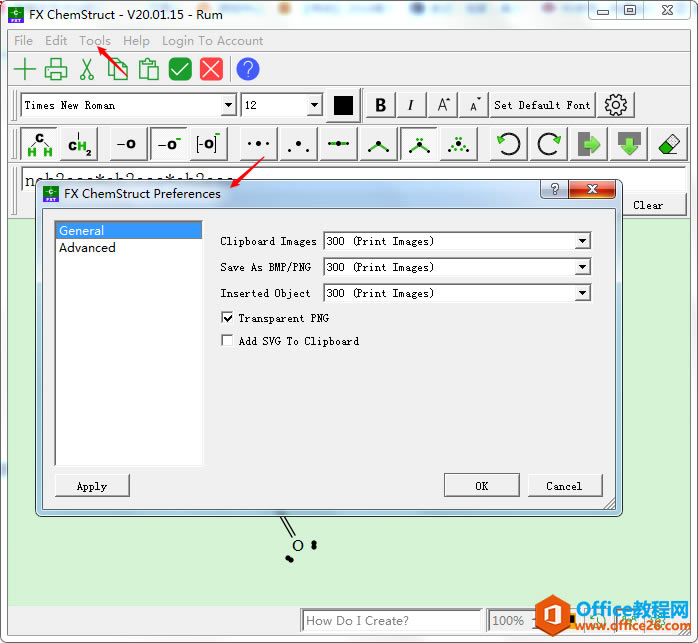
Task: Select the angled green bond icon
Action: pyautogui.click(x=378, y=144)
